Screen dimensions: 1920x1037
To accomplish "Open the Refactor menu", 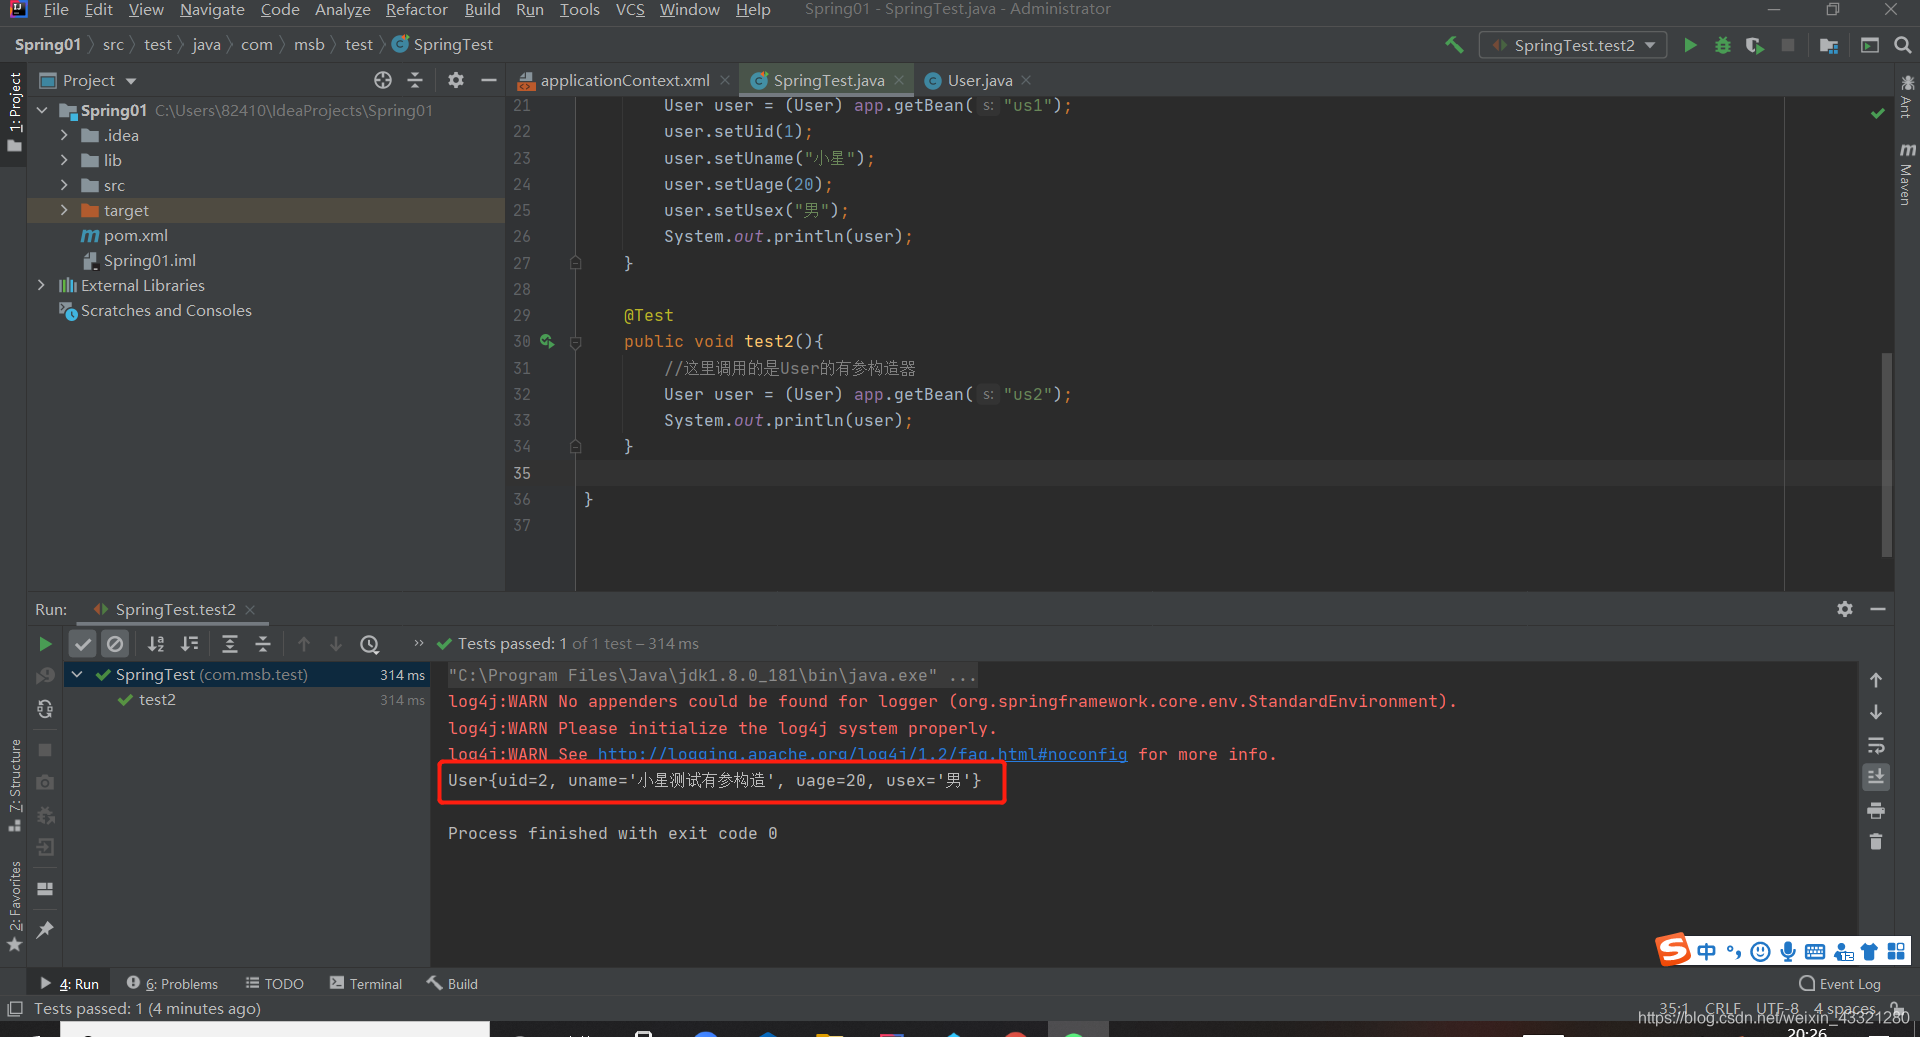I will click(416, 10).
